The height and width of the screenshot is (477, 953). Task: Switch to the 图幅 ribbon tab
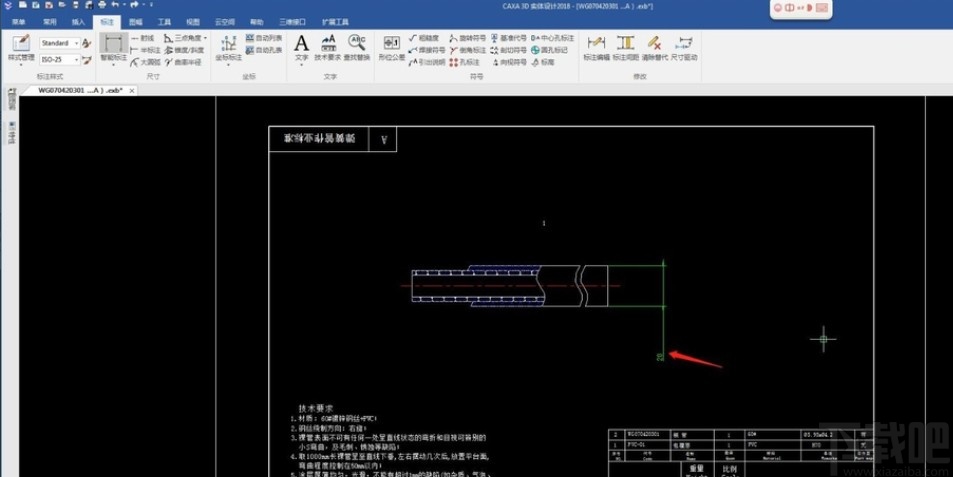(136, 22)
